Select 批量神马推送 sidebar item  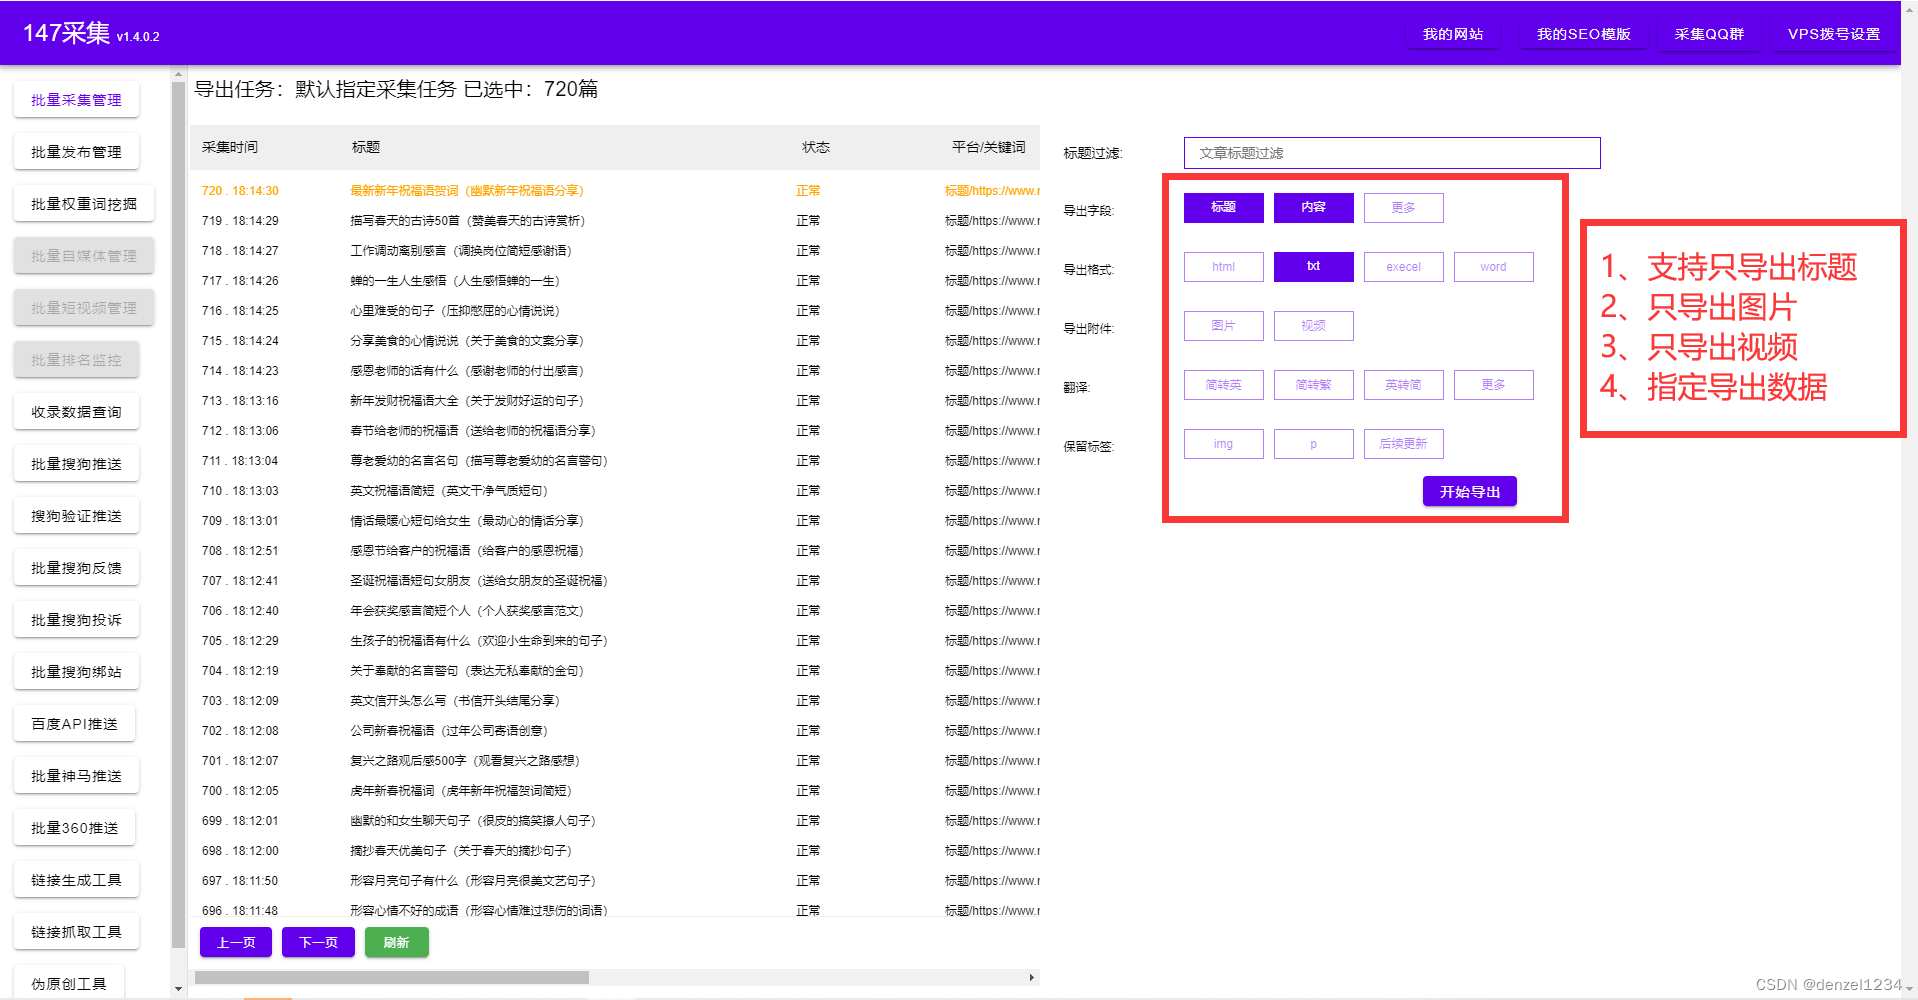[76, 776]
